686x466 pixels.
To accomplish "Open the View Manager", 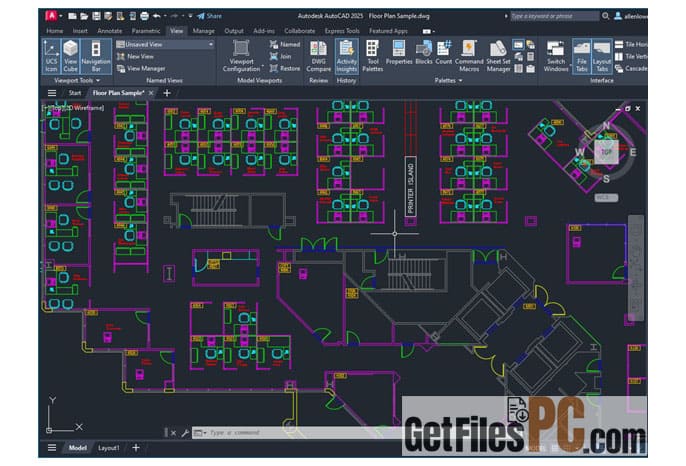I will [x=141, y=69].
